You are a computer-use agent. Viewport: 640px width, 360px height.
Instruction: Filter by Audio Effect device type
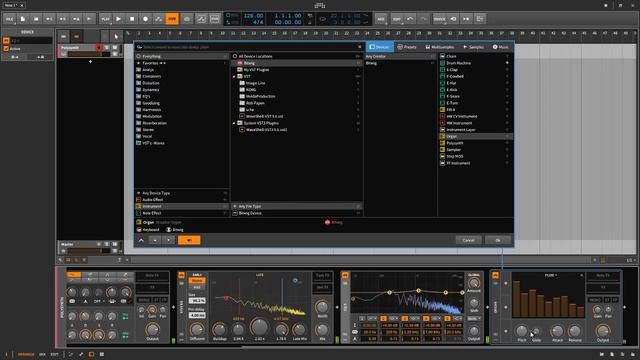182,200
